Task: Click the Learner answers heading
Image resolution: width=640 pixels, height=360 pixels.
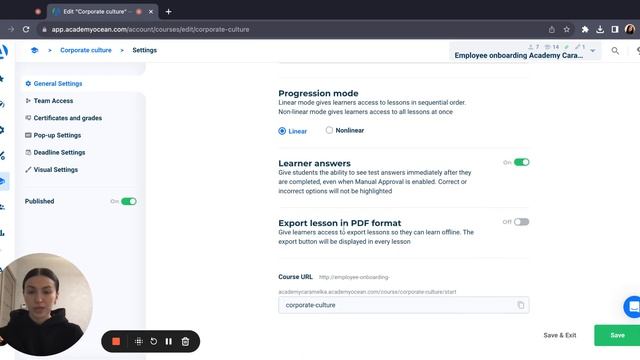Action: [314, 163]
